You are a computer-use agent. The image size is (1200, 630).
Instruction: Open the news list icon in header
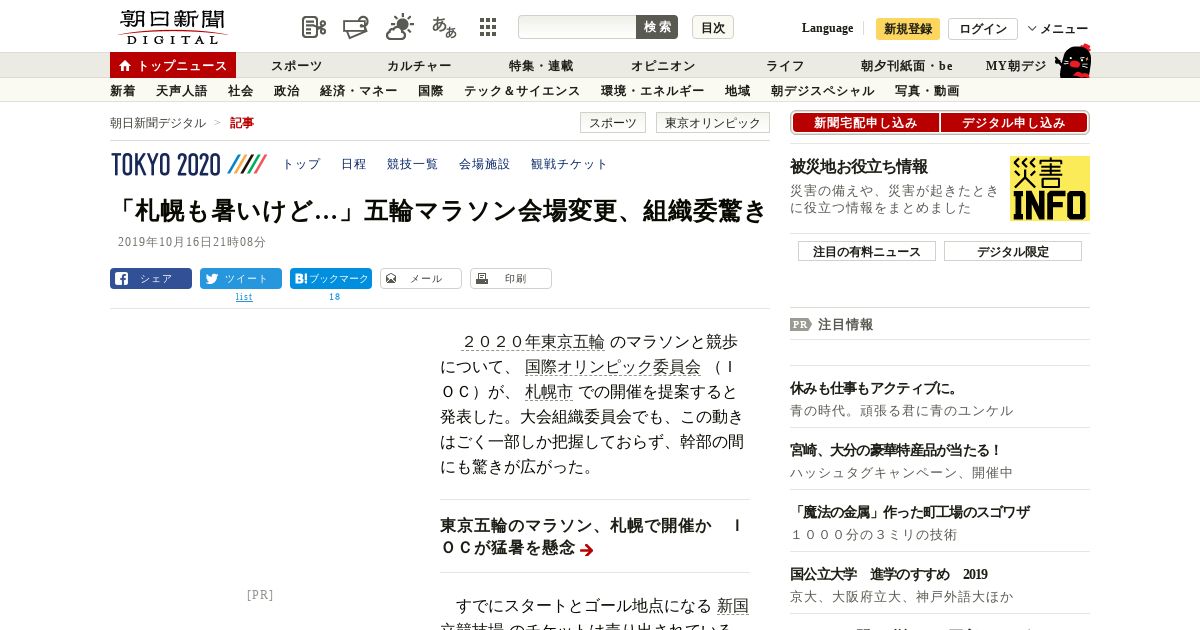(314, 27)
